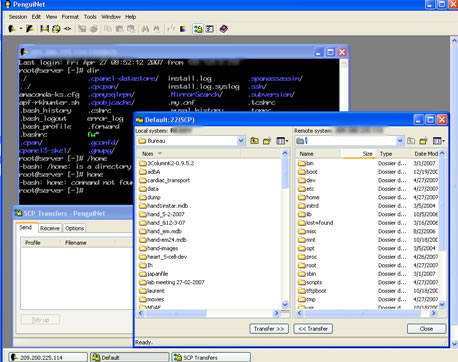This screenshot has height=362, width=458.
Task: Click the find next binoculars icon
Action: click(x=156, y=29)
